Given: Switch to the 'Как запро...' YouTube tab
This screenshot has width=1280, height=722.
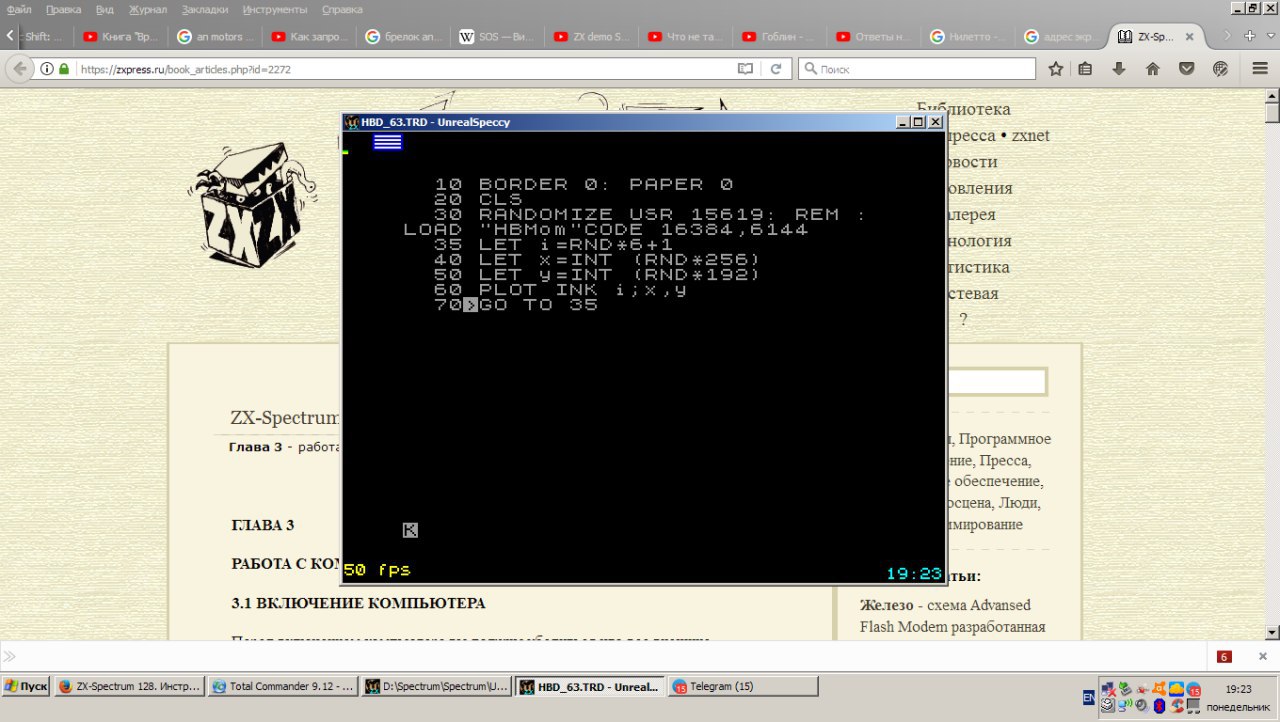Looking at the screenshot, I should pyautogui.click(x=309, y=37).
